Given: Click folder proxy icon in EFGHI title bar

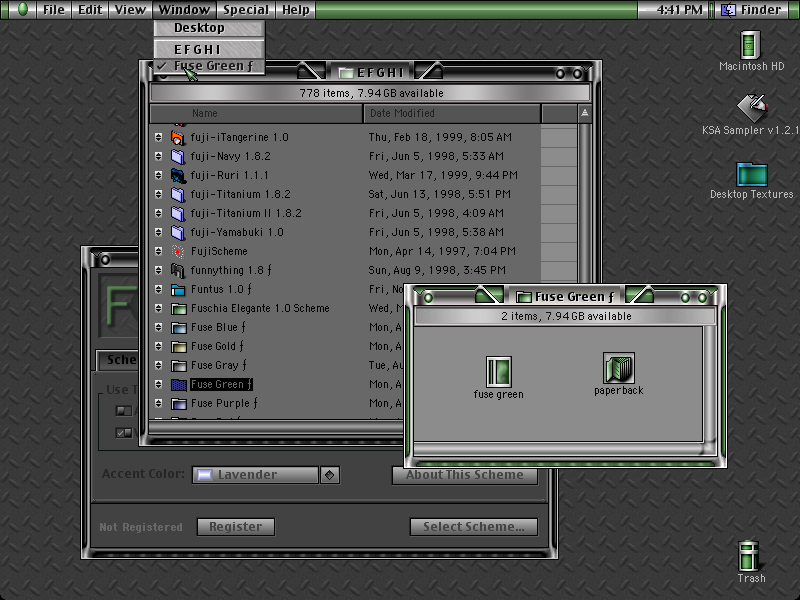Looking at the screenshot, I should point(346,73).
